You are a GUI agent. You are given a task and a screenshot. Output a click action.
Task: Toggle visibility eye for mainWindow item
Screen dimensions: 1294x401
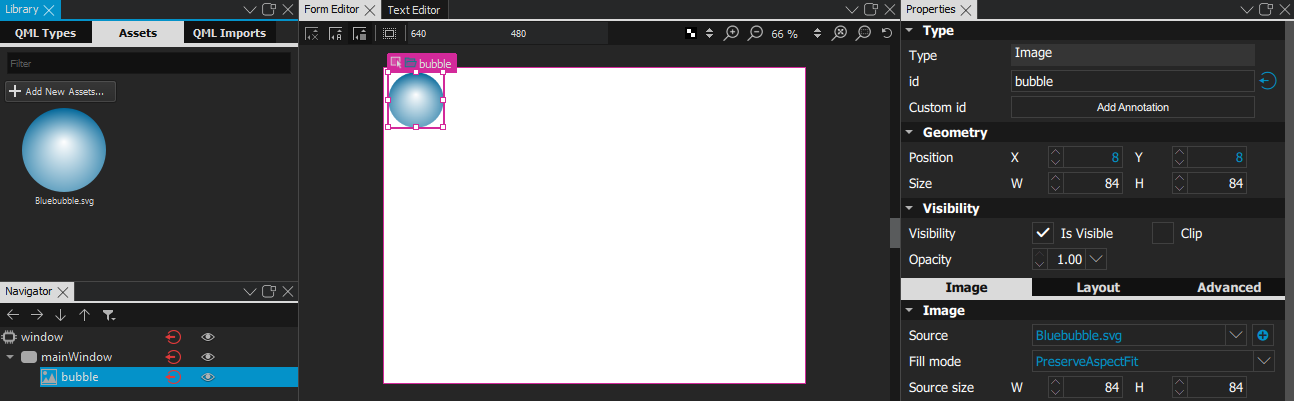tap(208, 357)
